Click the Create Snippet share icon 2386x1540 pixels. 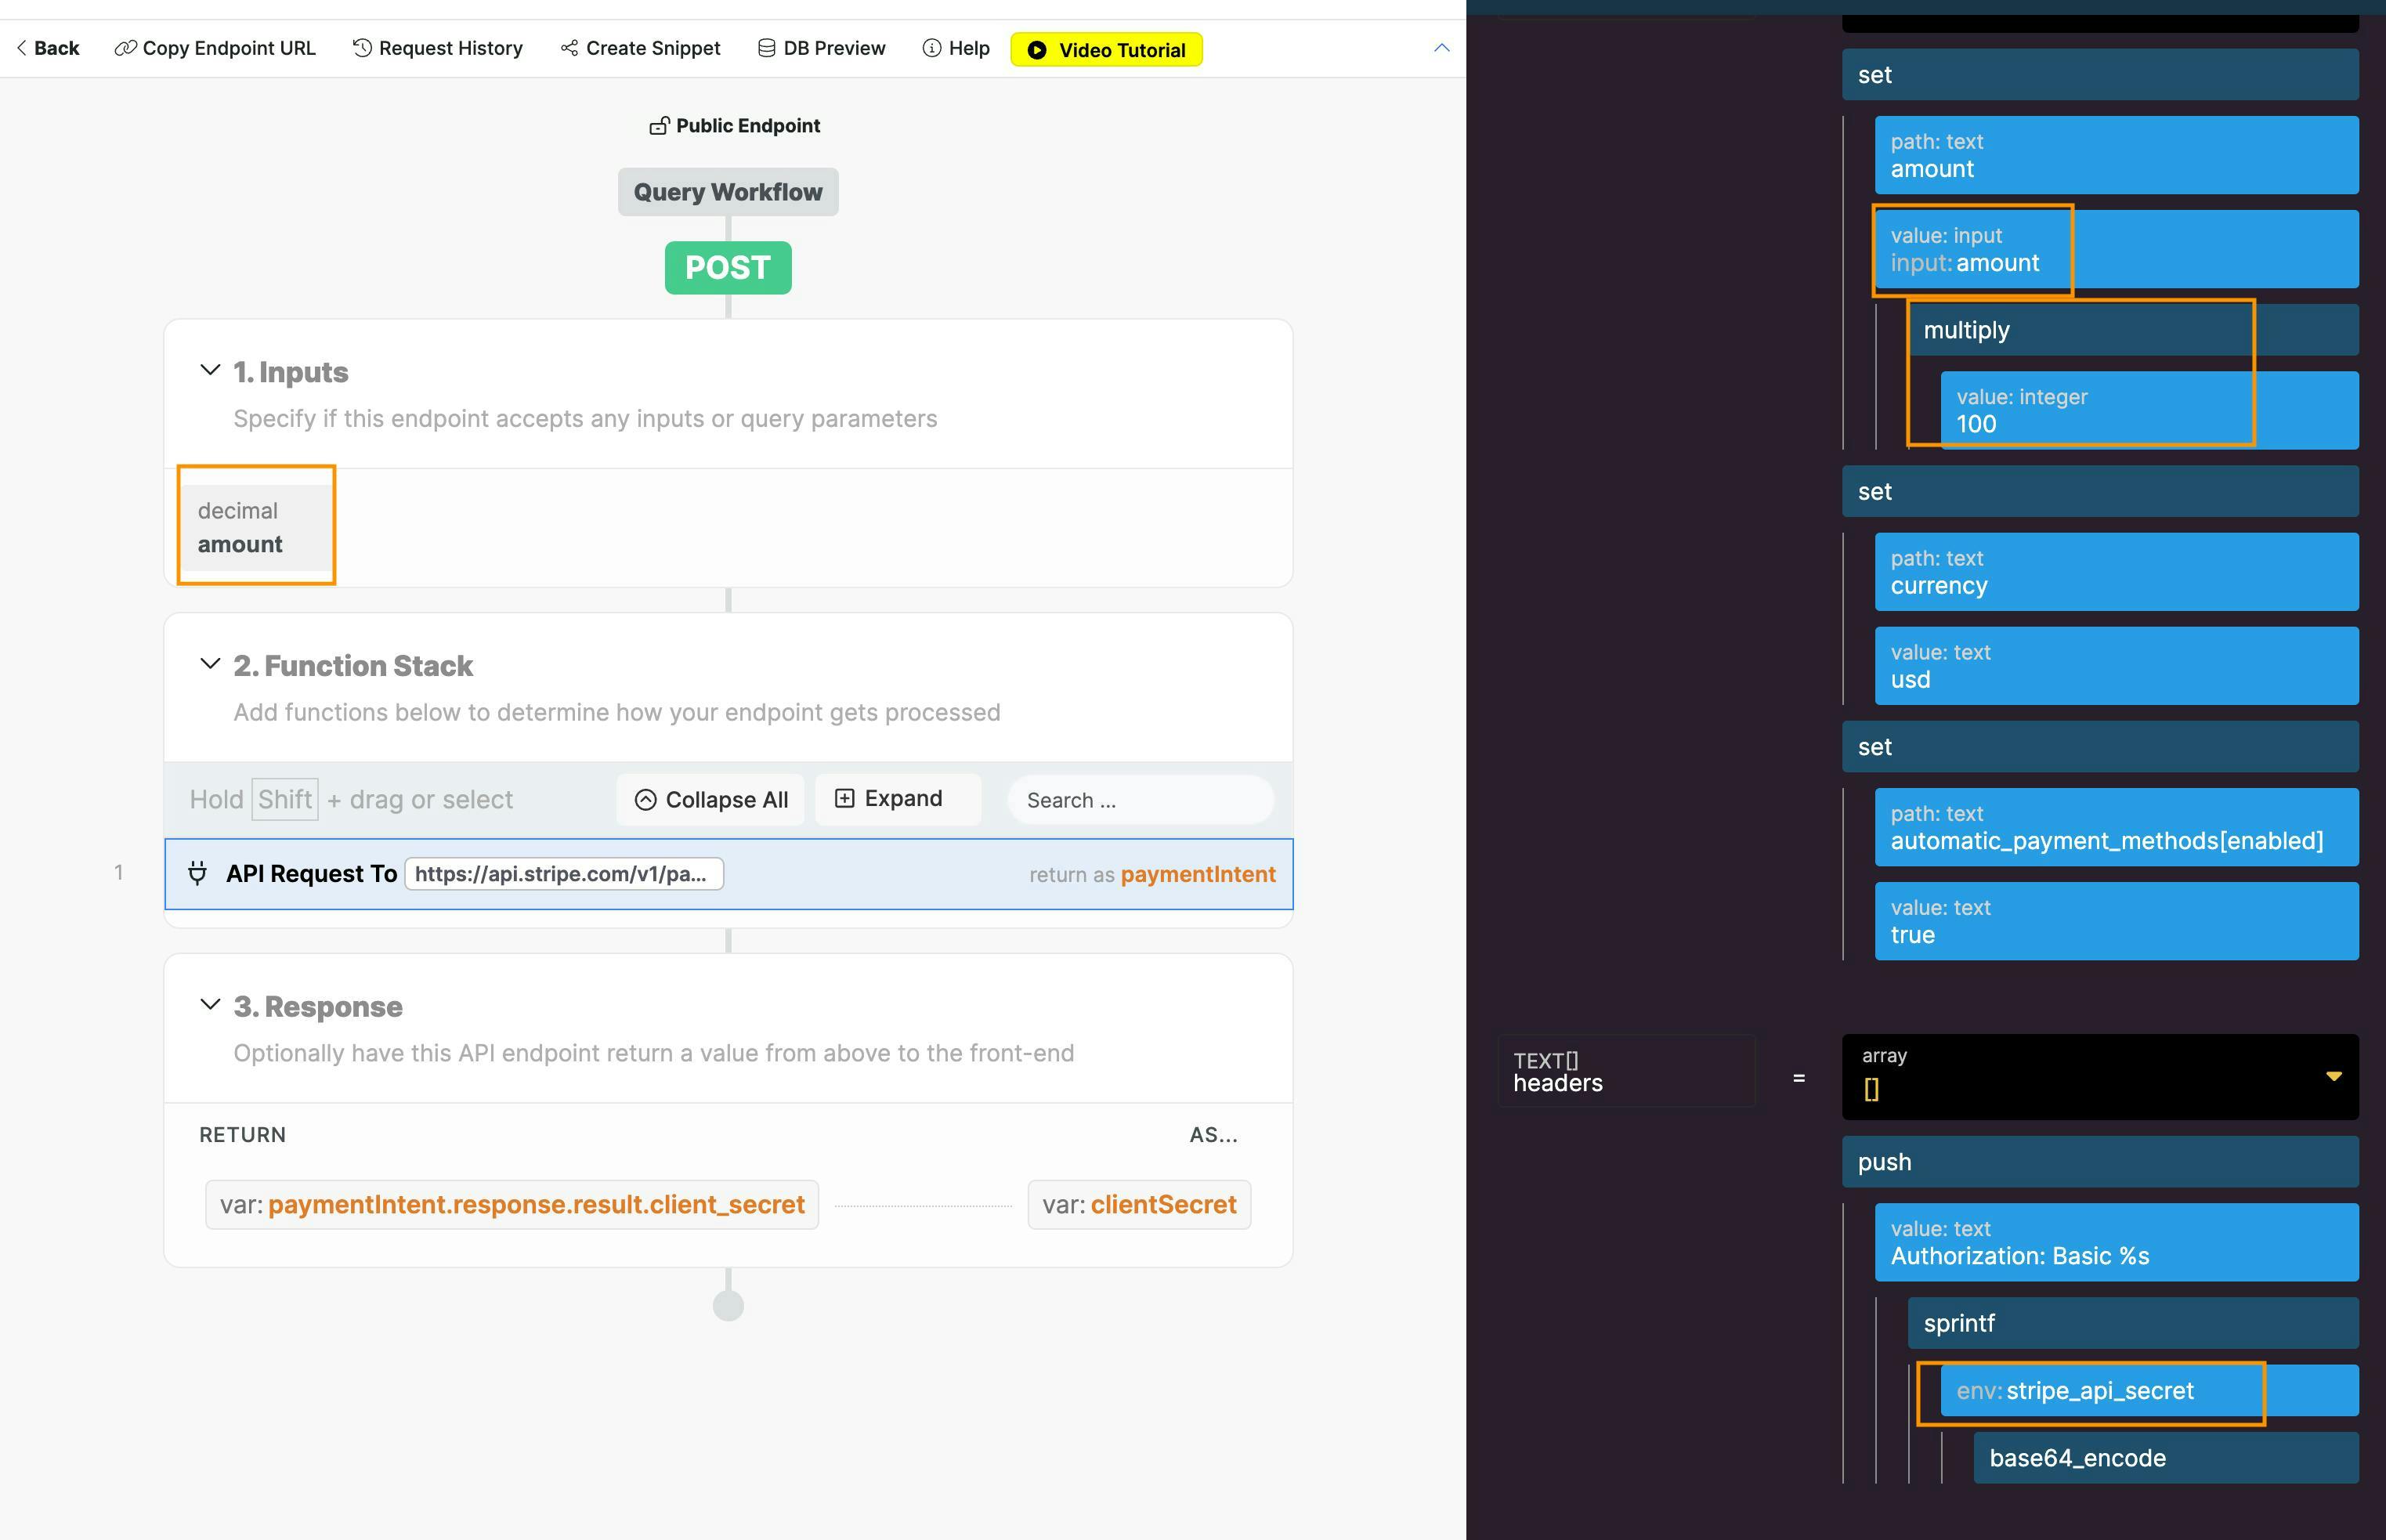point(569,48)
